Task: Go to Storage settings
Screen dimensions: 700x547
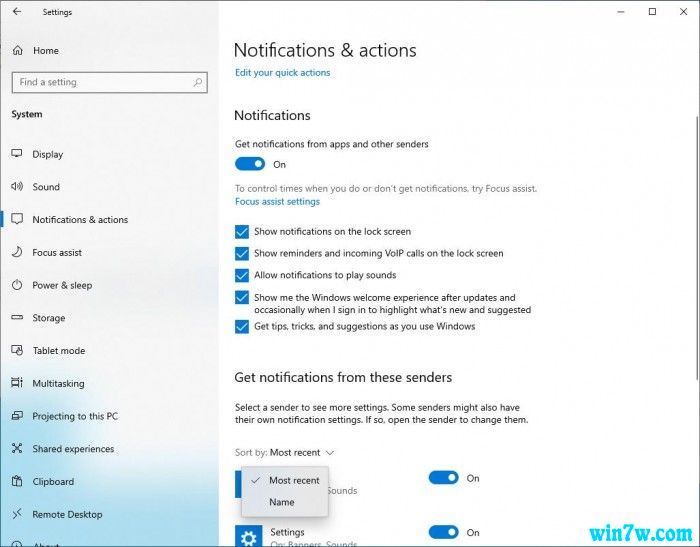Action: [49, 318]
